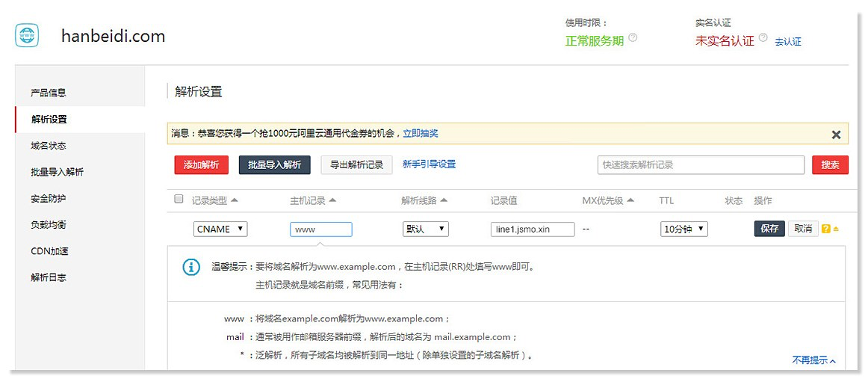Click the 操作 column header
This screenshot has height=379, width=866.
click(763, 201)
